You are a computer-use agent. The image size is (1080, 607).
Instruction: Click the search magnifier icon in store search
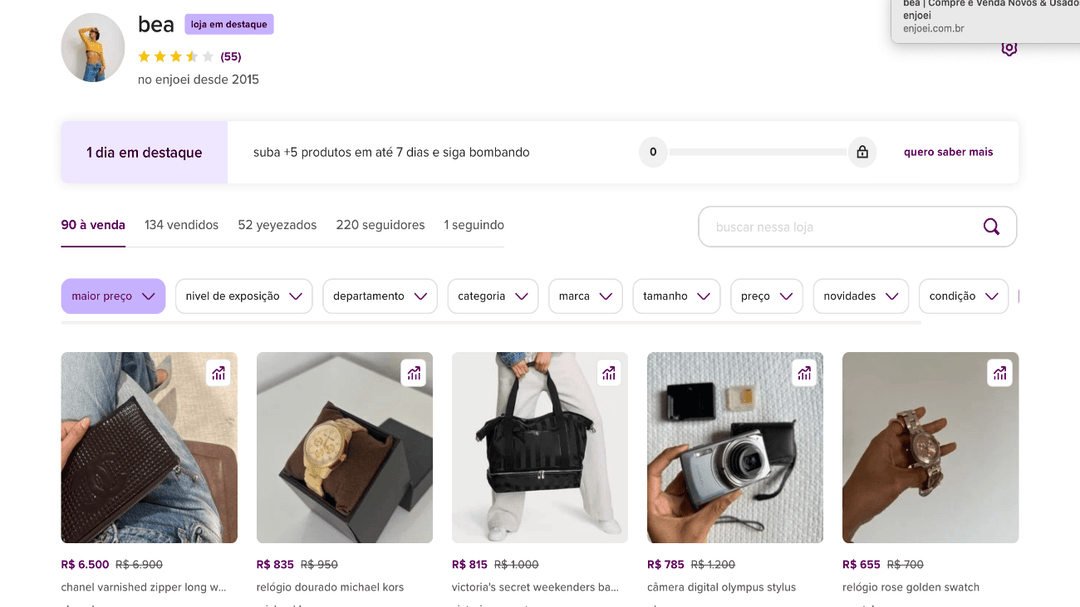pyautogui.click(x=991, y=227)
